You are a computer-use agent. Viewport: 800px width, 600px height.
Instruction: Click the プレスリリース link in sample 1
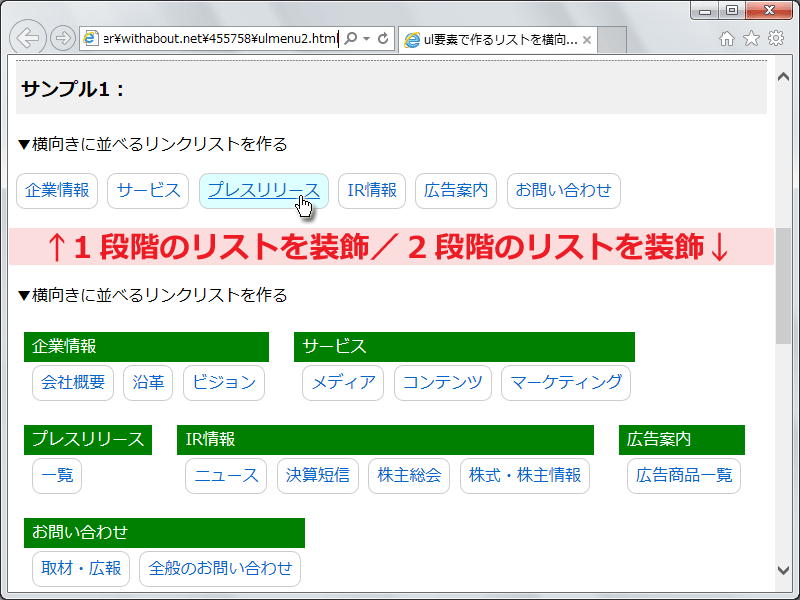click(x=263, y=191)
